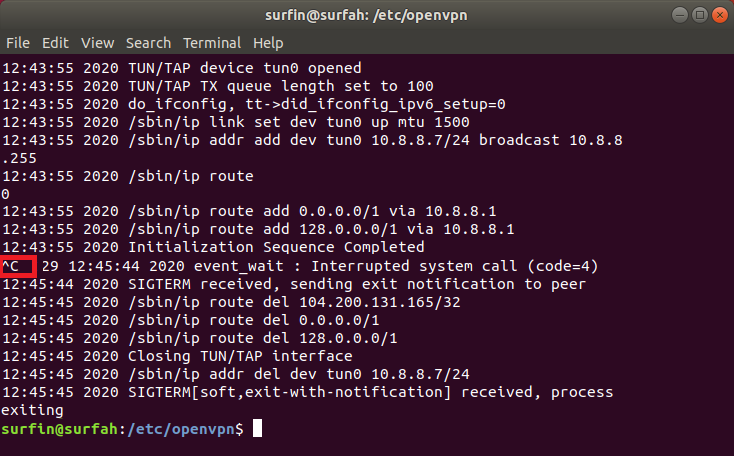Click the cursor block at the prompt
Screen dimensions: 734x456
[257, 429]
